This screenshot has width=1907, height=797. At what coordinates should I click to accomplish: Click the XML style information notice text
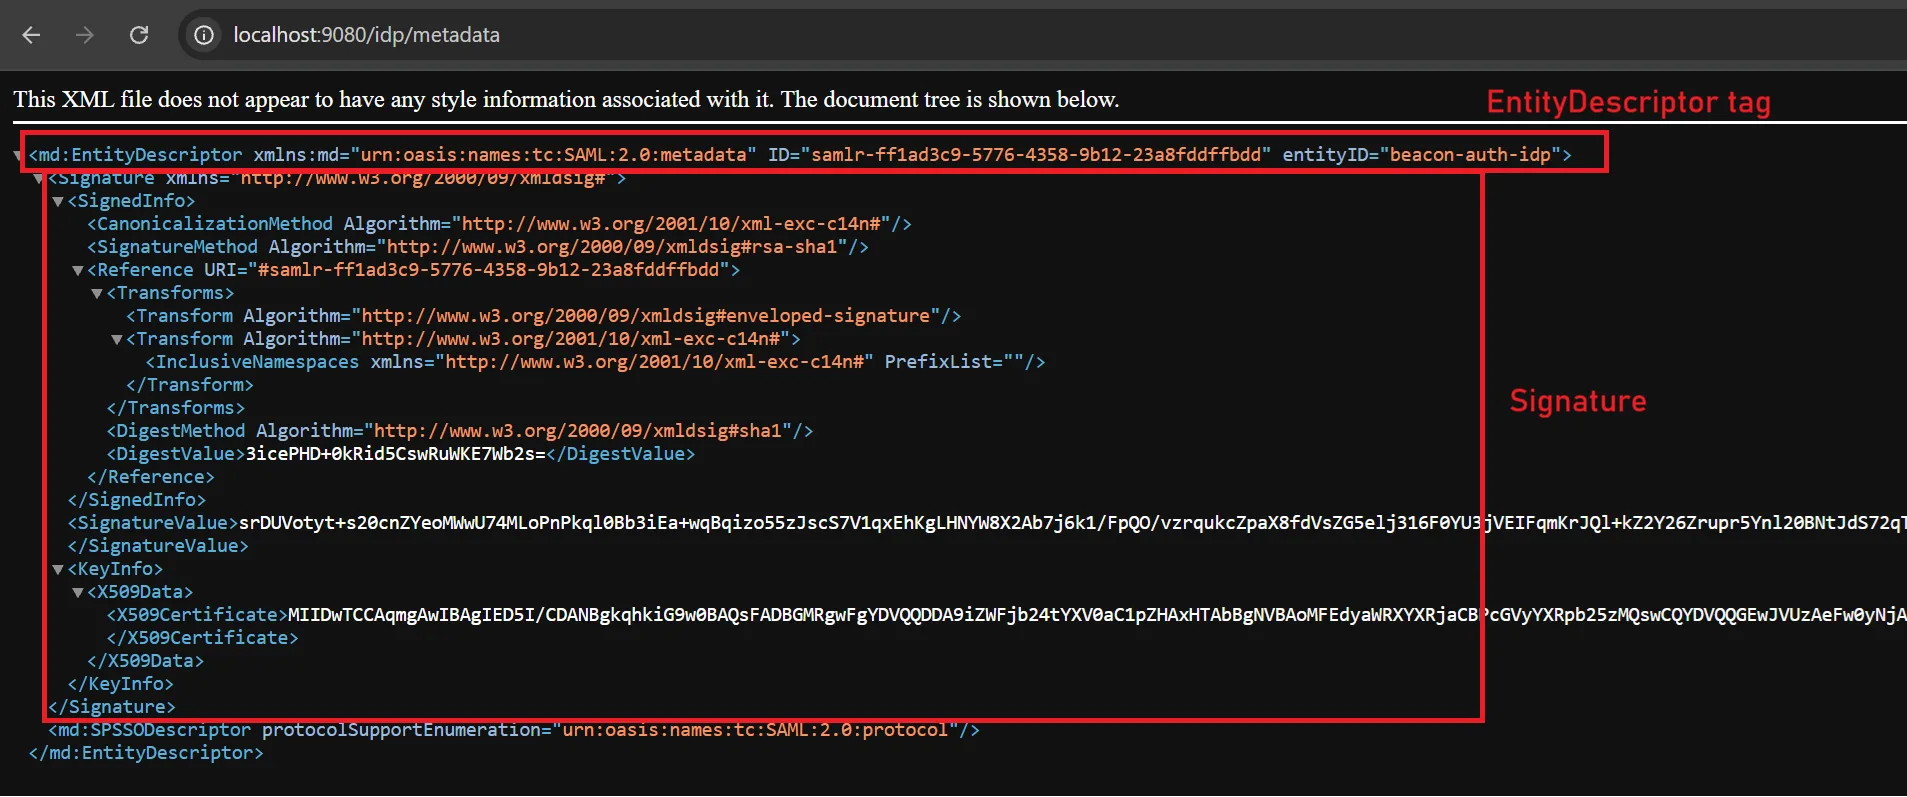(566, 99)
